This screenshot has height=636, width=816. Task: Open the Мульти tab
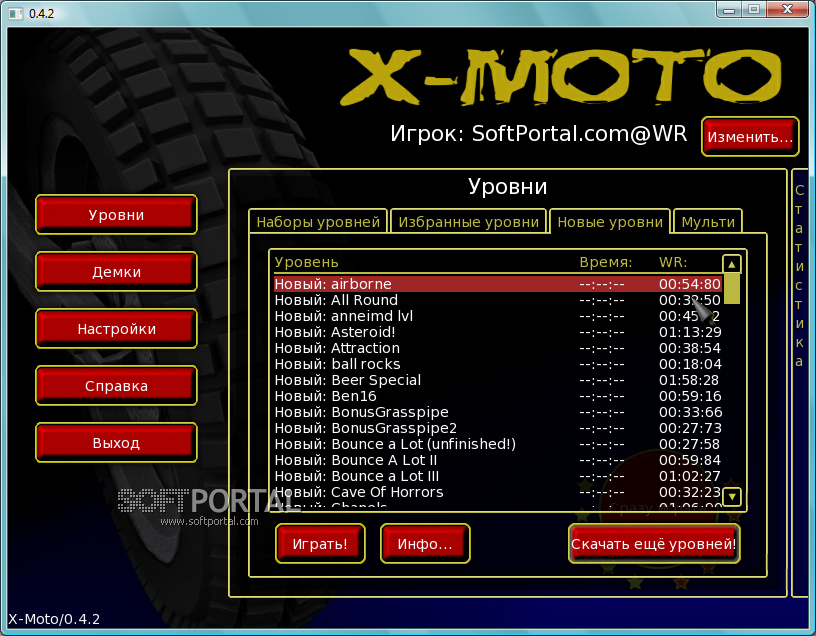tap(708, 222)
